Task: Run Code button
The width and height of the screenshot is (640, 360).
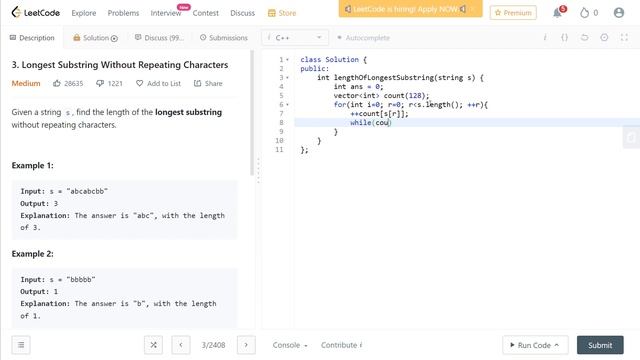Action: click(534, 345)
